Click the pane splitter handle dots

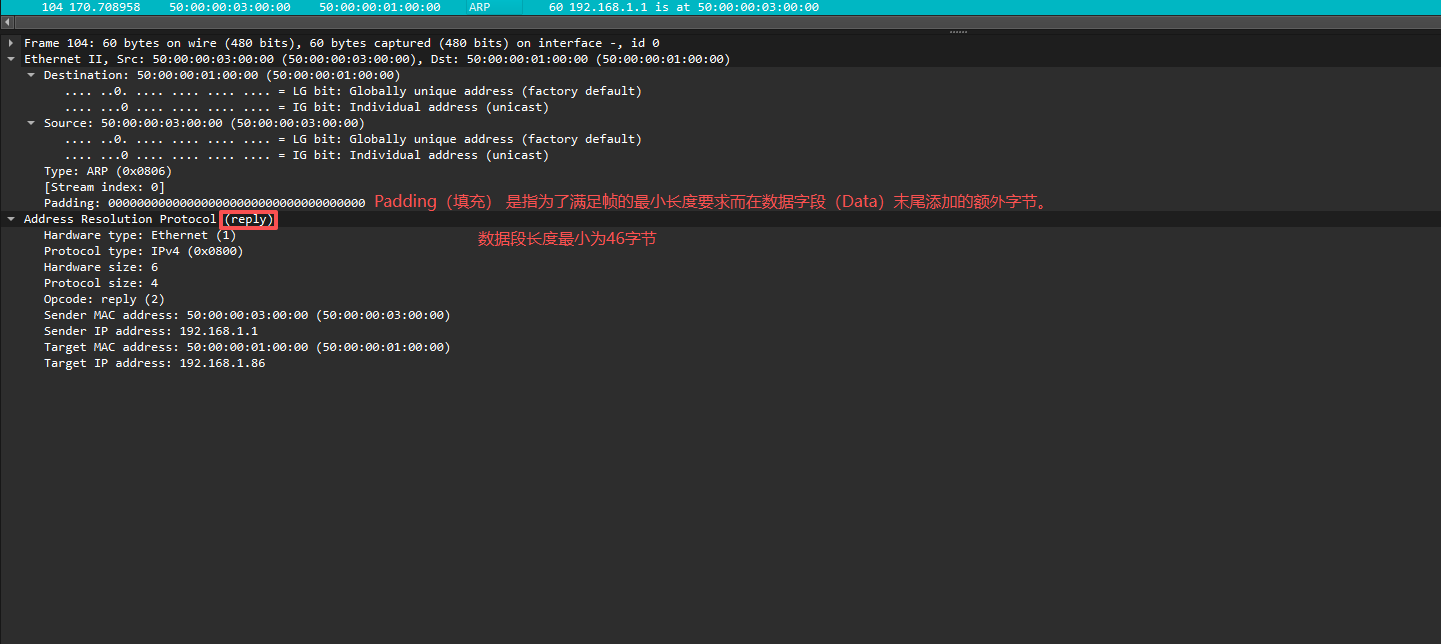click(957, 32)
